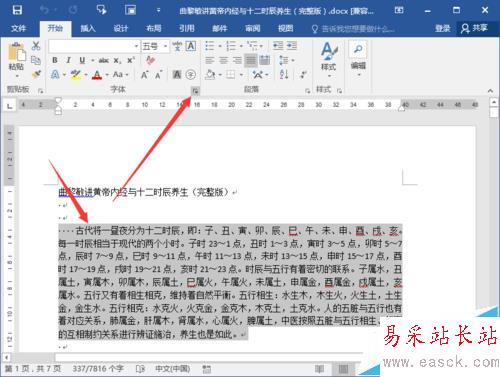Click the Multilevel list icon
This screenshot has width=500, height=377.
coord(252,46)
